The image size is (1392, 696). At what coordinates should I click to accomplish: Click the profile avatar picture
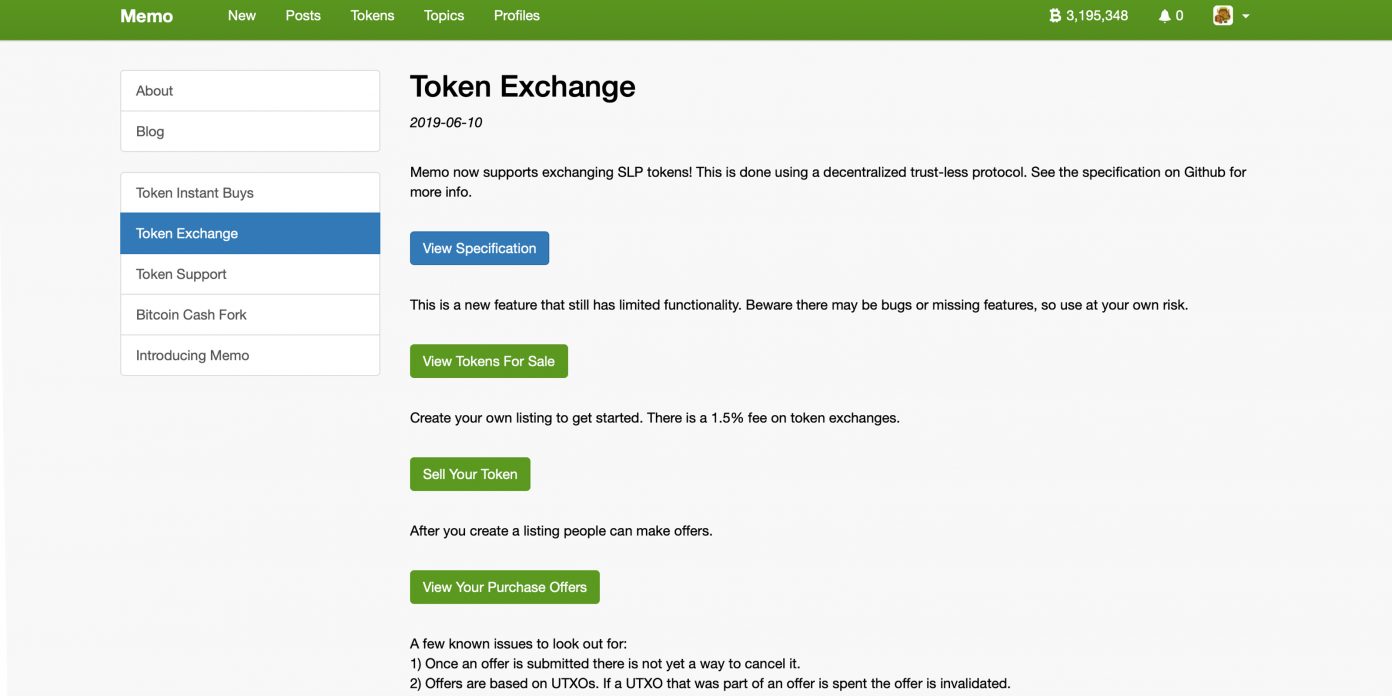pyautogui.click(x=1222, y=16)
